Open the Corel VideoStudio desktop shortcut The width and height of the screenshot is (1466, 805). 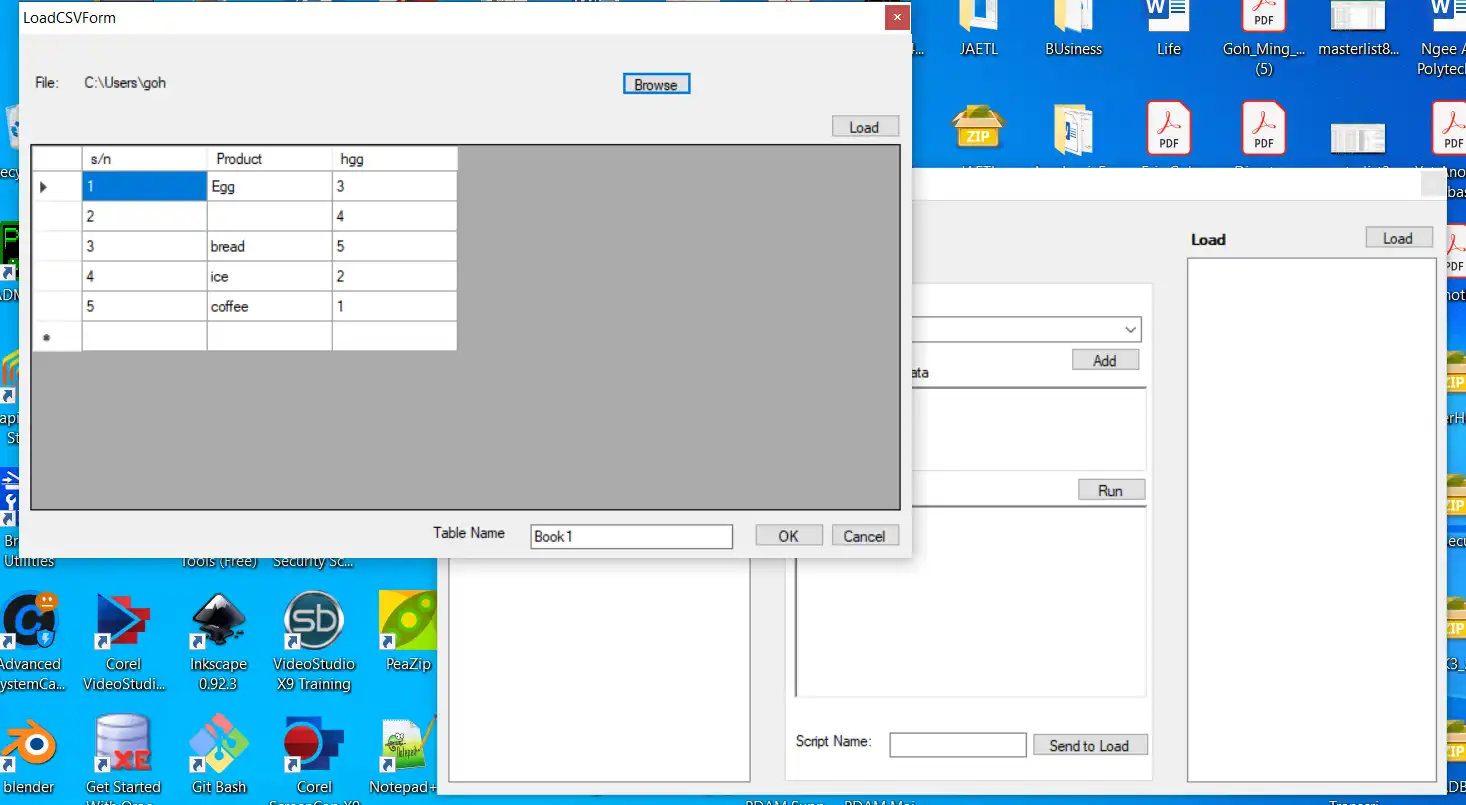(x=123, y=642)
